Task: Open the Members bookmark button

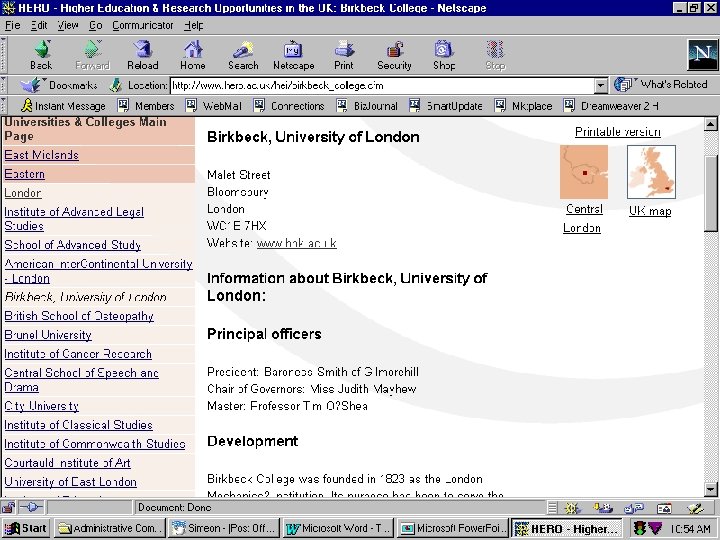Action: click(x=146, y=106)
